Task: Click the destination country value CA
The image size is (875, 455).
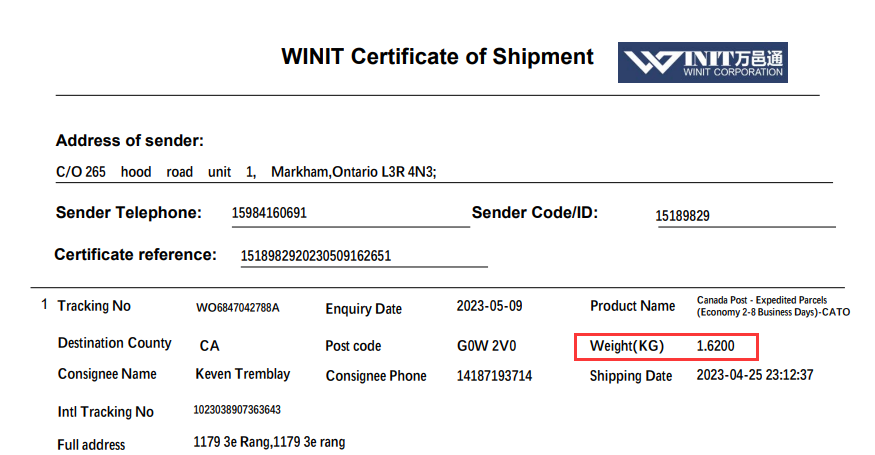Action: [x=210, y=346]
